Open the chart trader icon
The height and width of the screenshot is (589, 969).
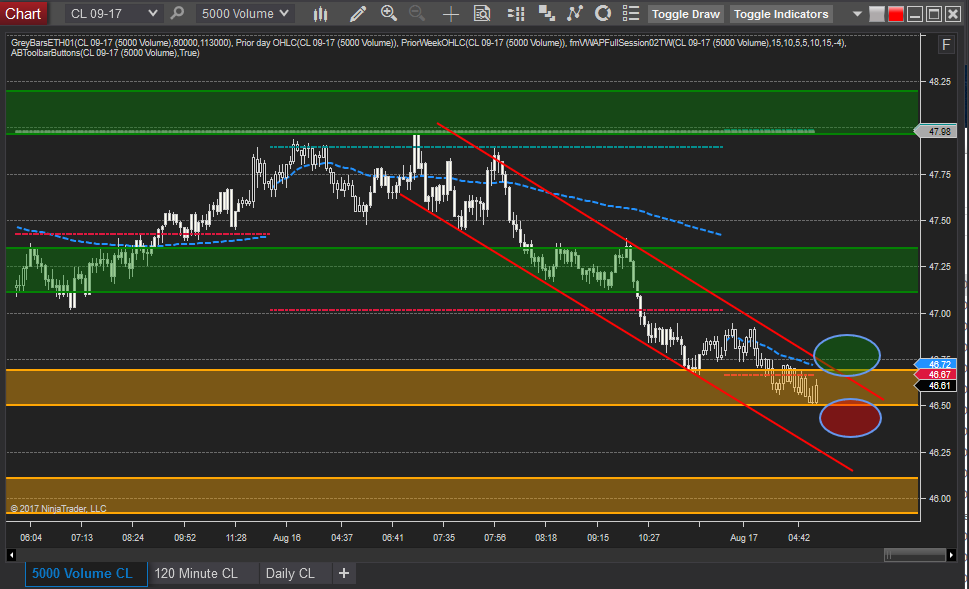pyautogui.click(x=516, y=14)
